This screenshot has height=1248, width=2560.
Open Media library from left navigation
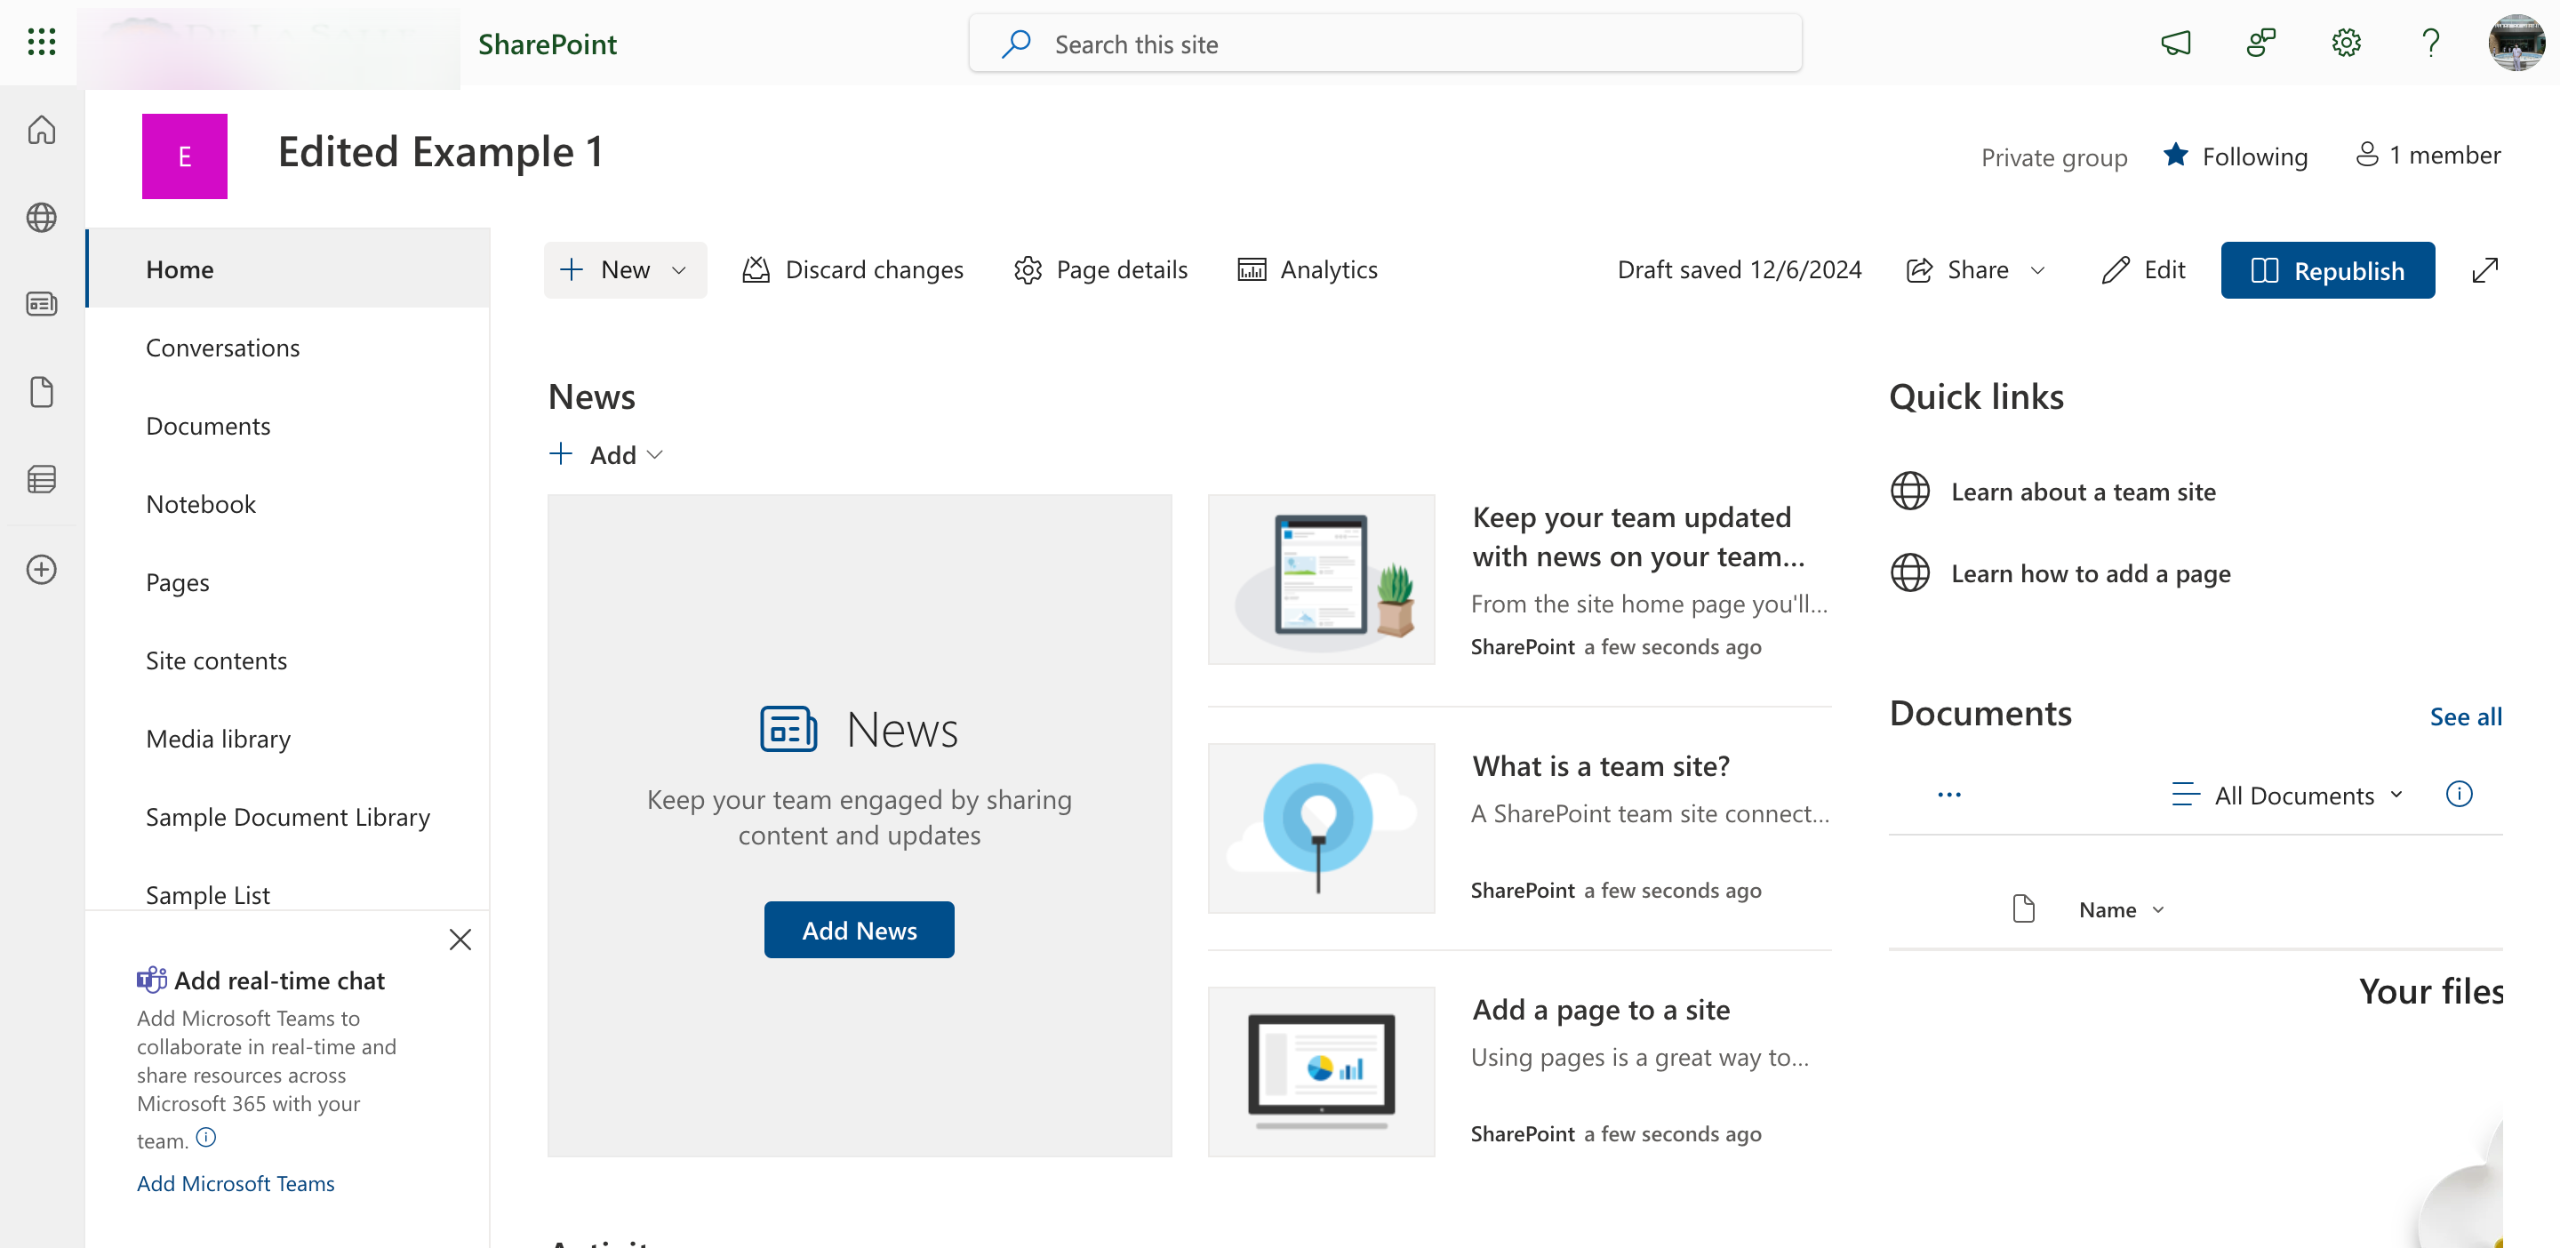[x=218, y=739]
